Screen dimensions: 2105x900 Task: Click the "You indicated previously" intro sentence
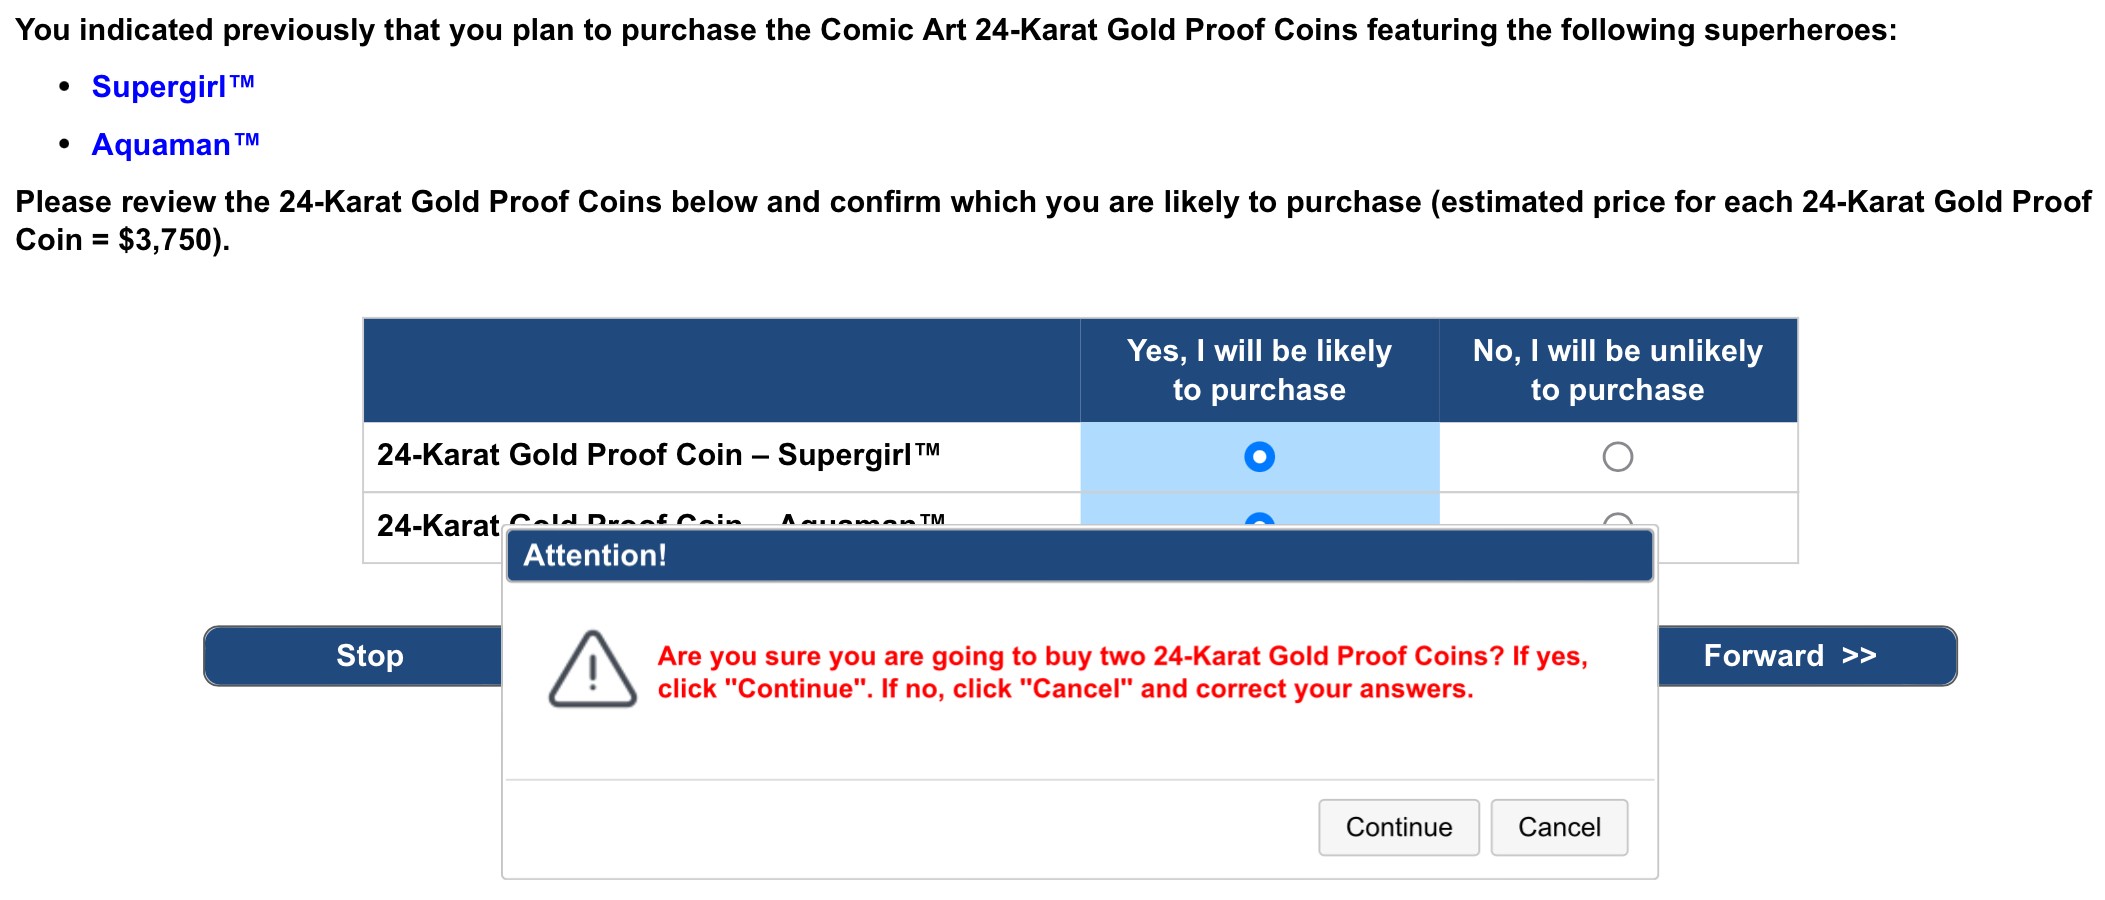955,30
